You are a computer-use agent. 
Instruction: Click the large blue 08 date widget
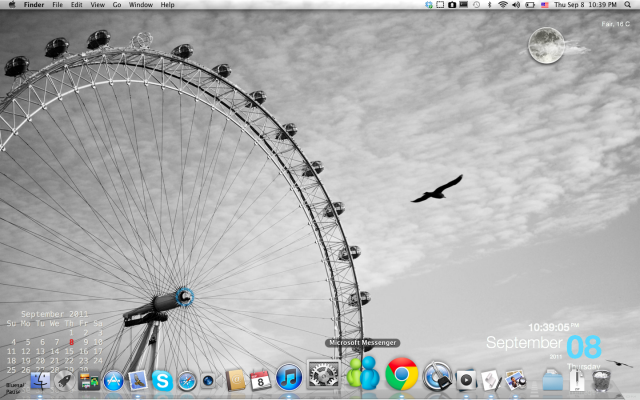[x=584, y=347]
